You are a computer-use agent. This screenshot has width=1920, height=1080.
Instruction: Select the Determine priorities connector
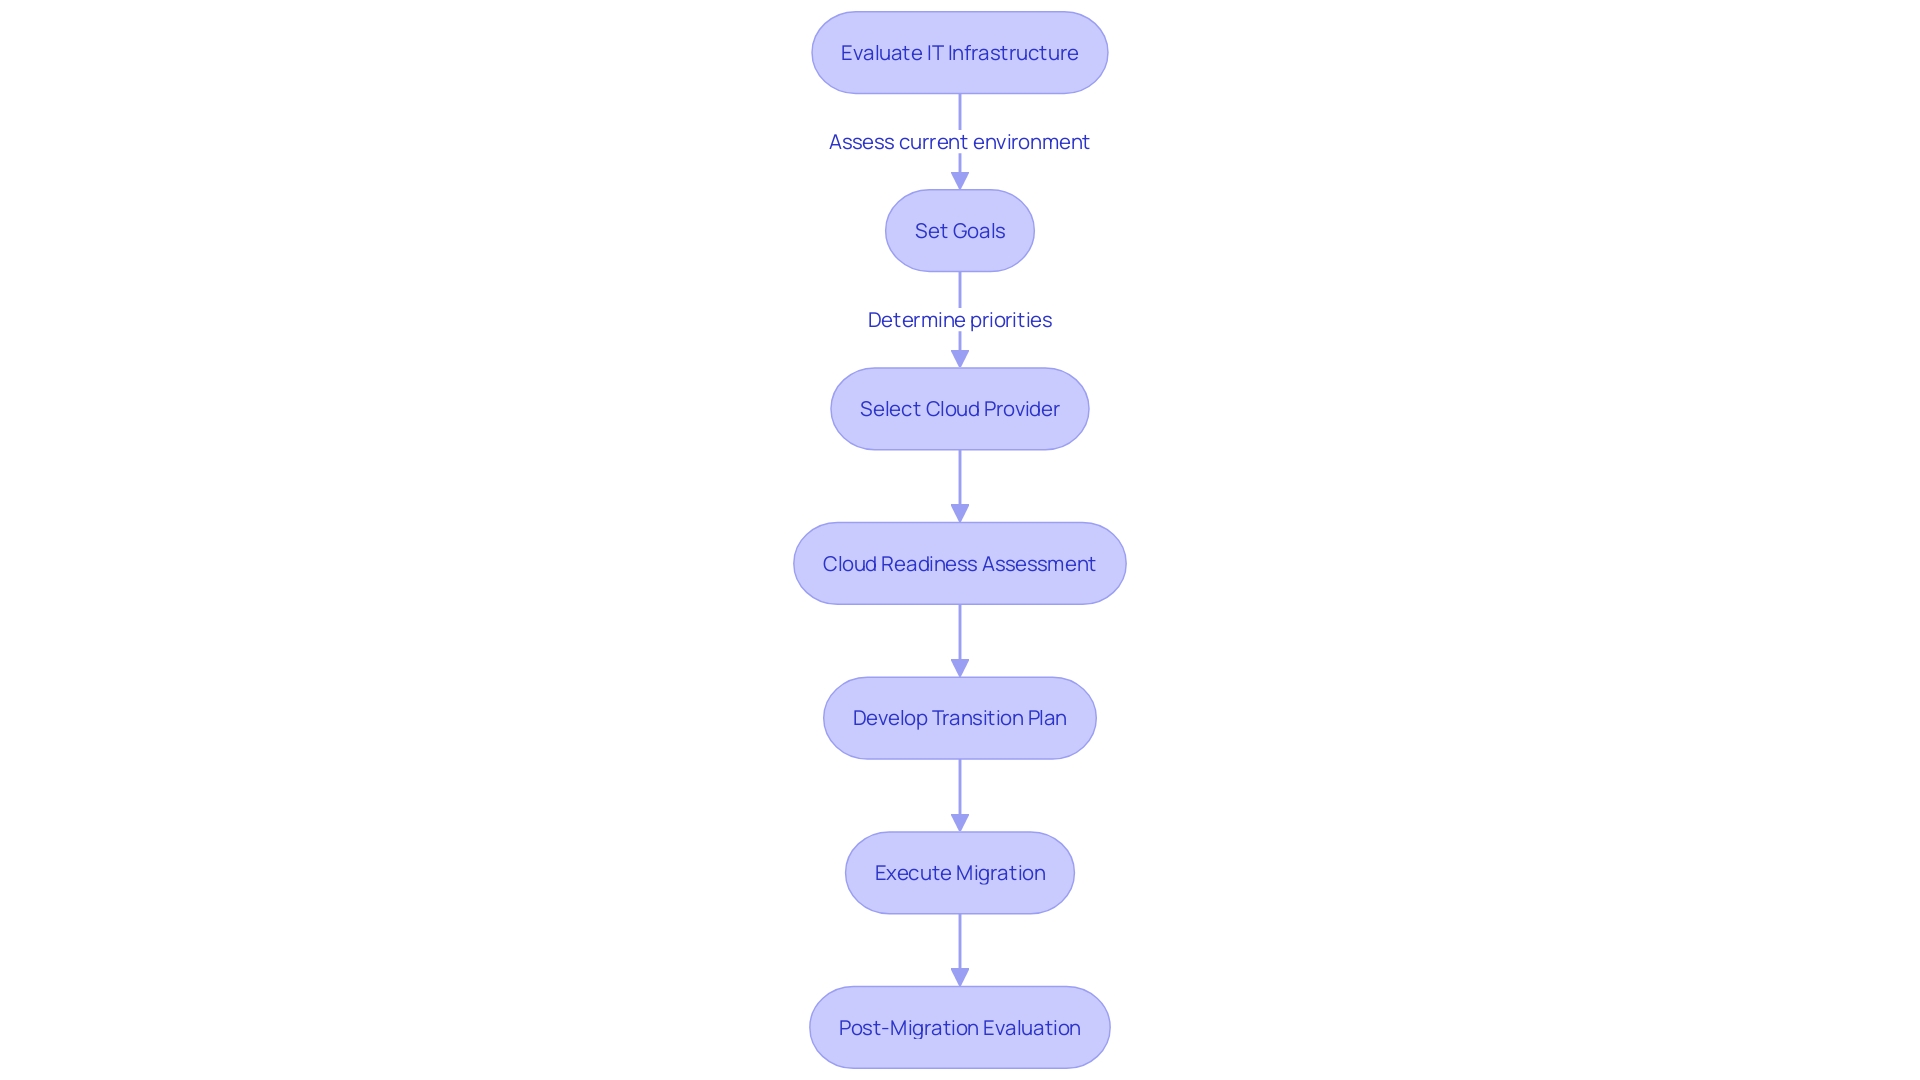[x=960, y=319]
